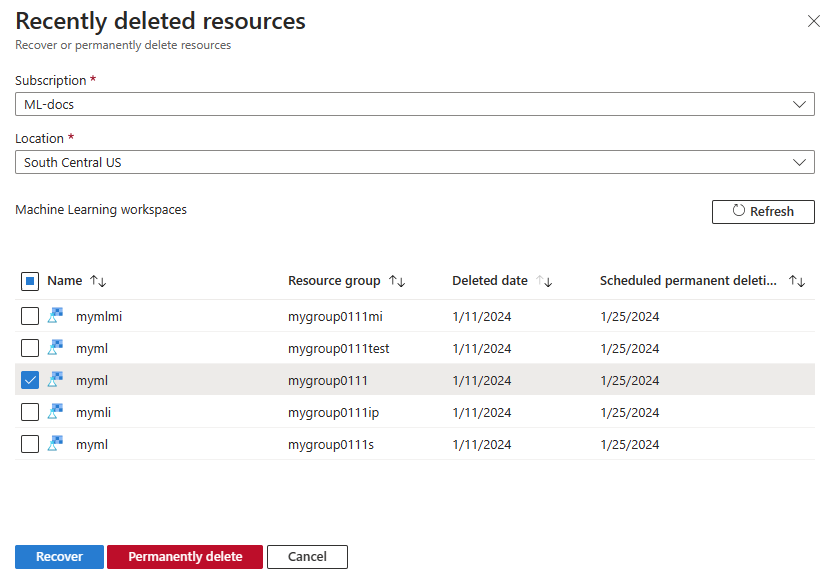Deselect the checked myml row in mygroup0111
This screenshot has height=576, width=832.
pyautogui.click(x=30, y=379)
